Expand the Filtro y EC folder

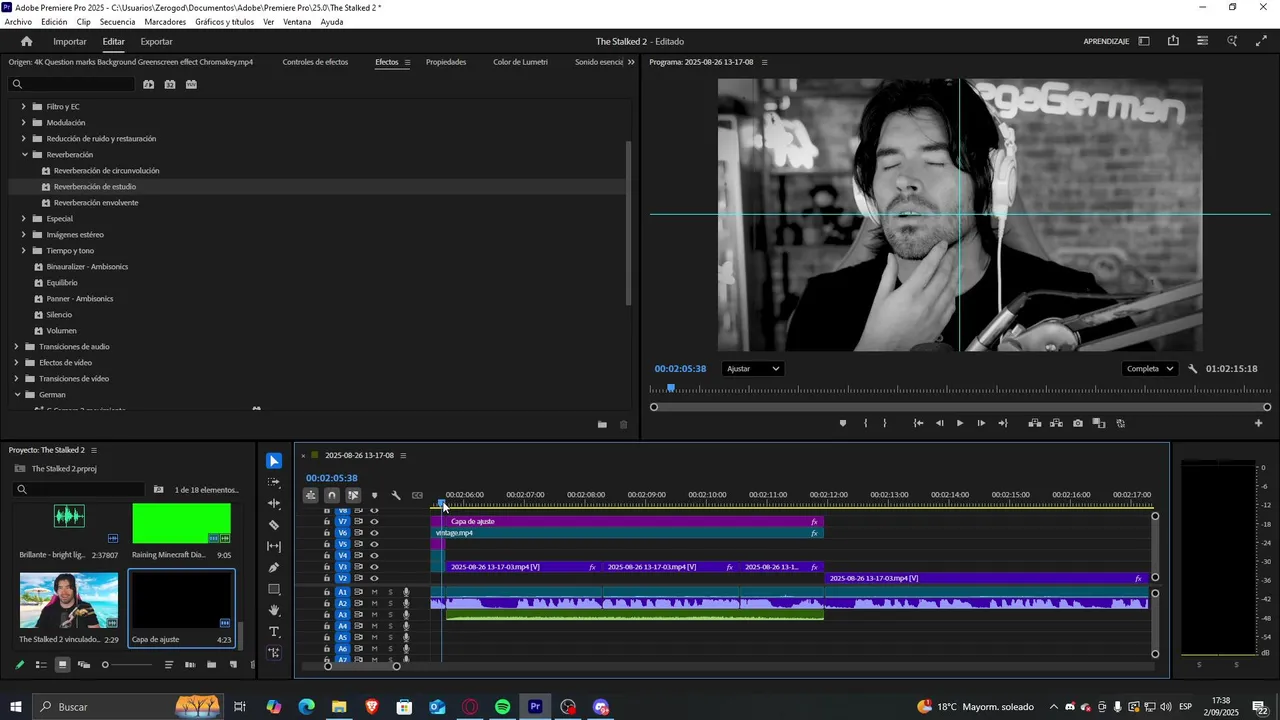coord(24,107)
